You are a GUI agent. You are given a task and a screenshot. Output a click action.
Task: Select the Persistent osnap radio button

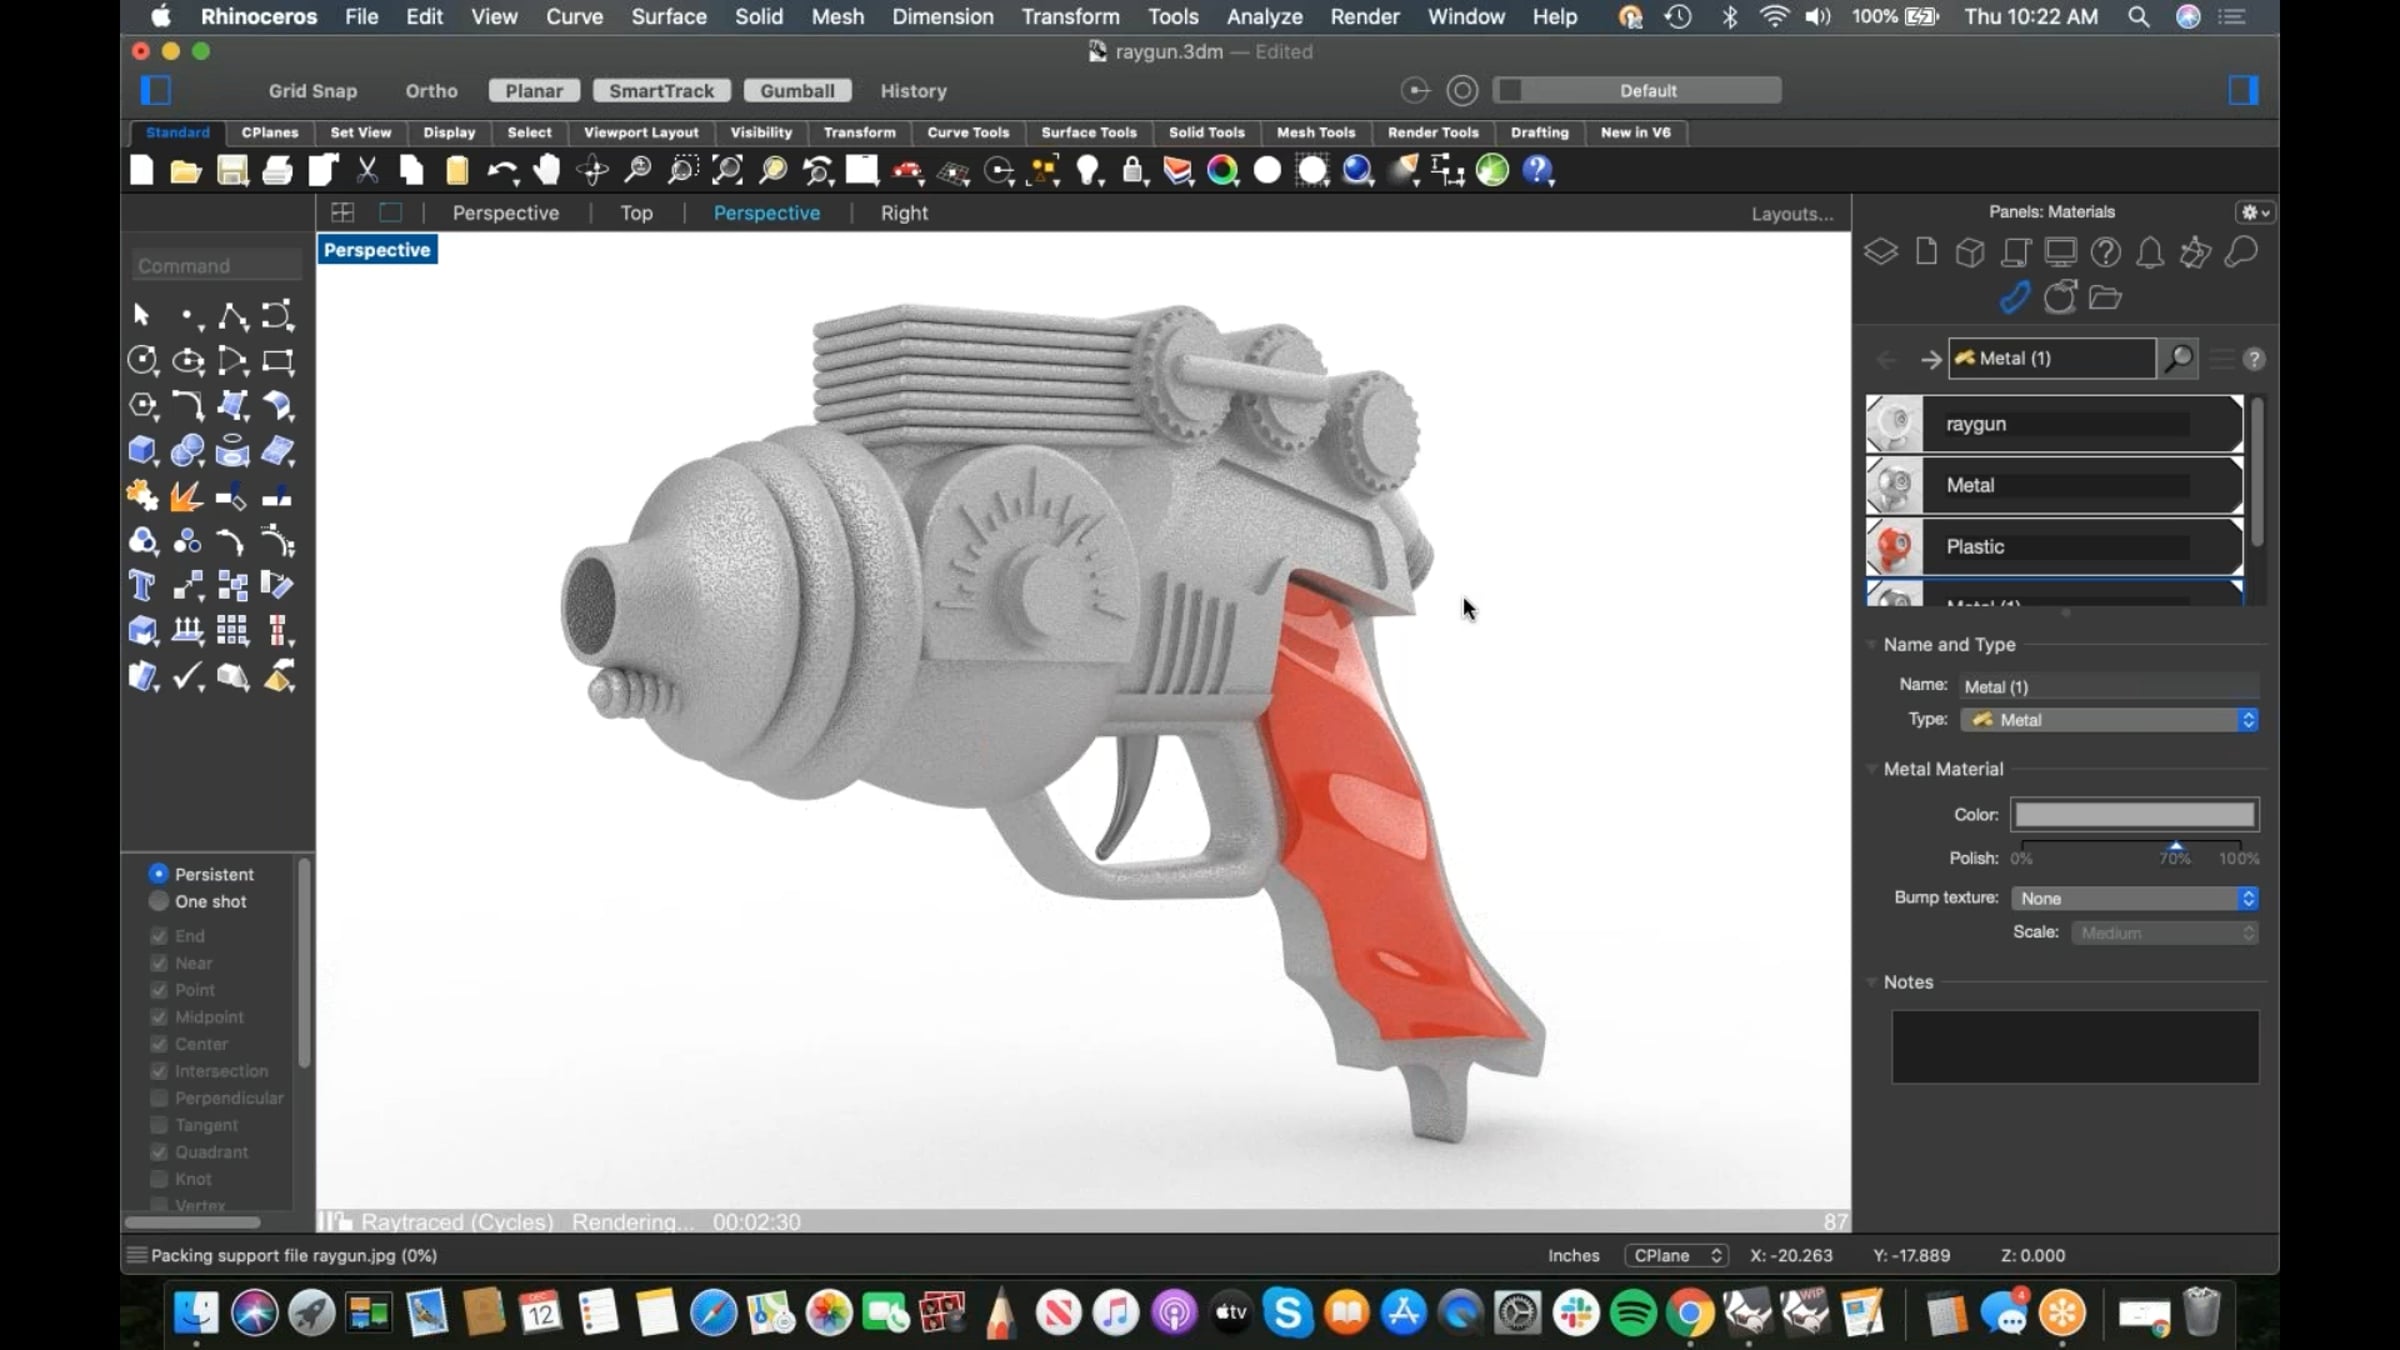[158, 874]
